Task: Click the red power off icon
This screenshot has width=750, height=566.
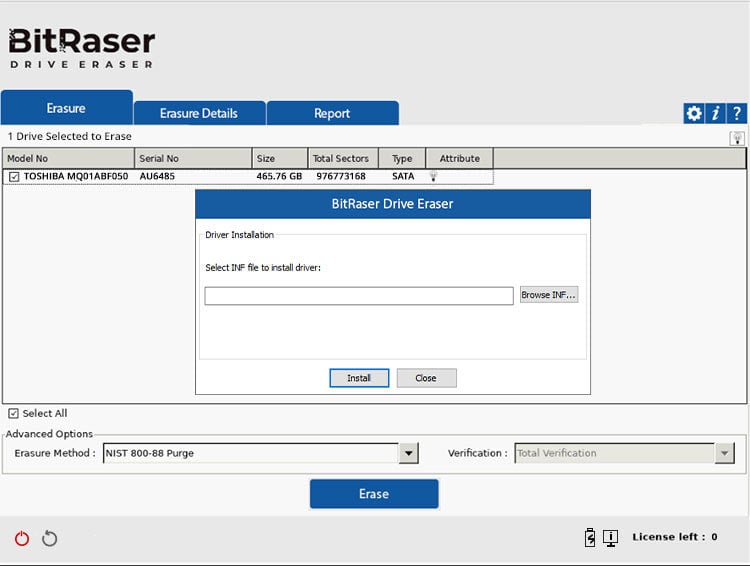Action: pos(22,539)
